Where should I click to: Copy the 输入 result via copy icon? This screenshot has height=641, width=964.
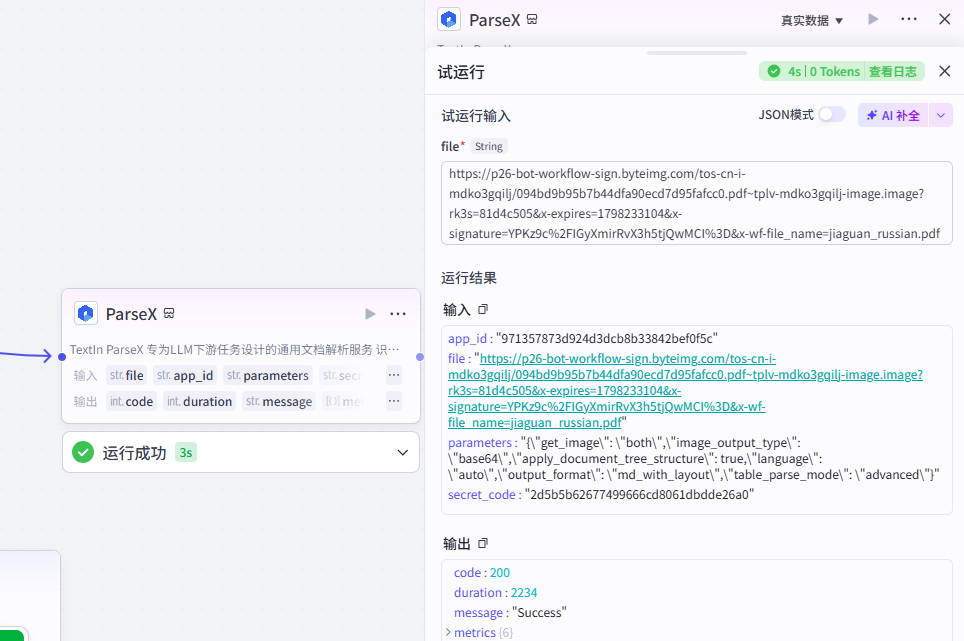point(483,310)
